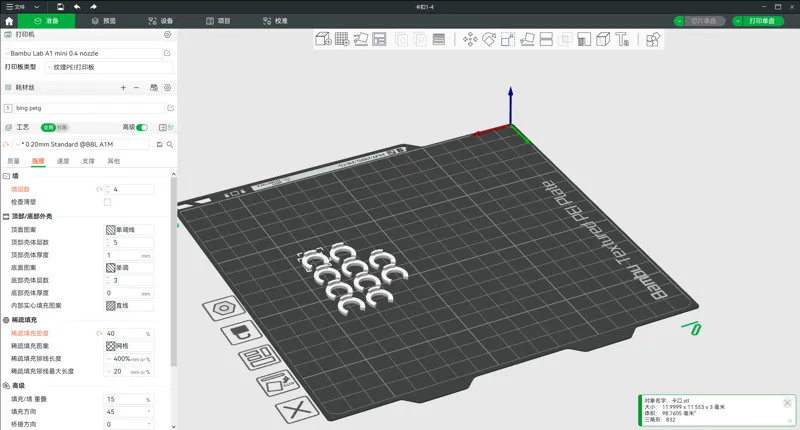
Task: Click the 稀疏填充密度 value field
Action: coord(128,334)
